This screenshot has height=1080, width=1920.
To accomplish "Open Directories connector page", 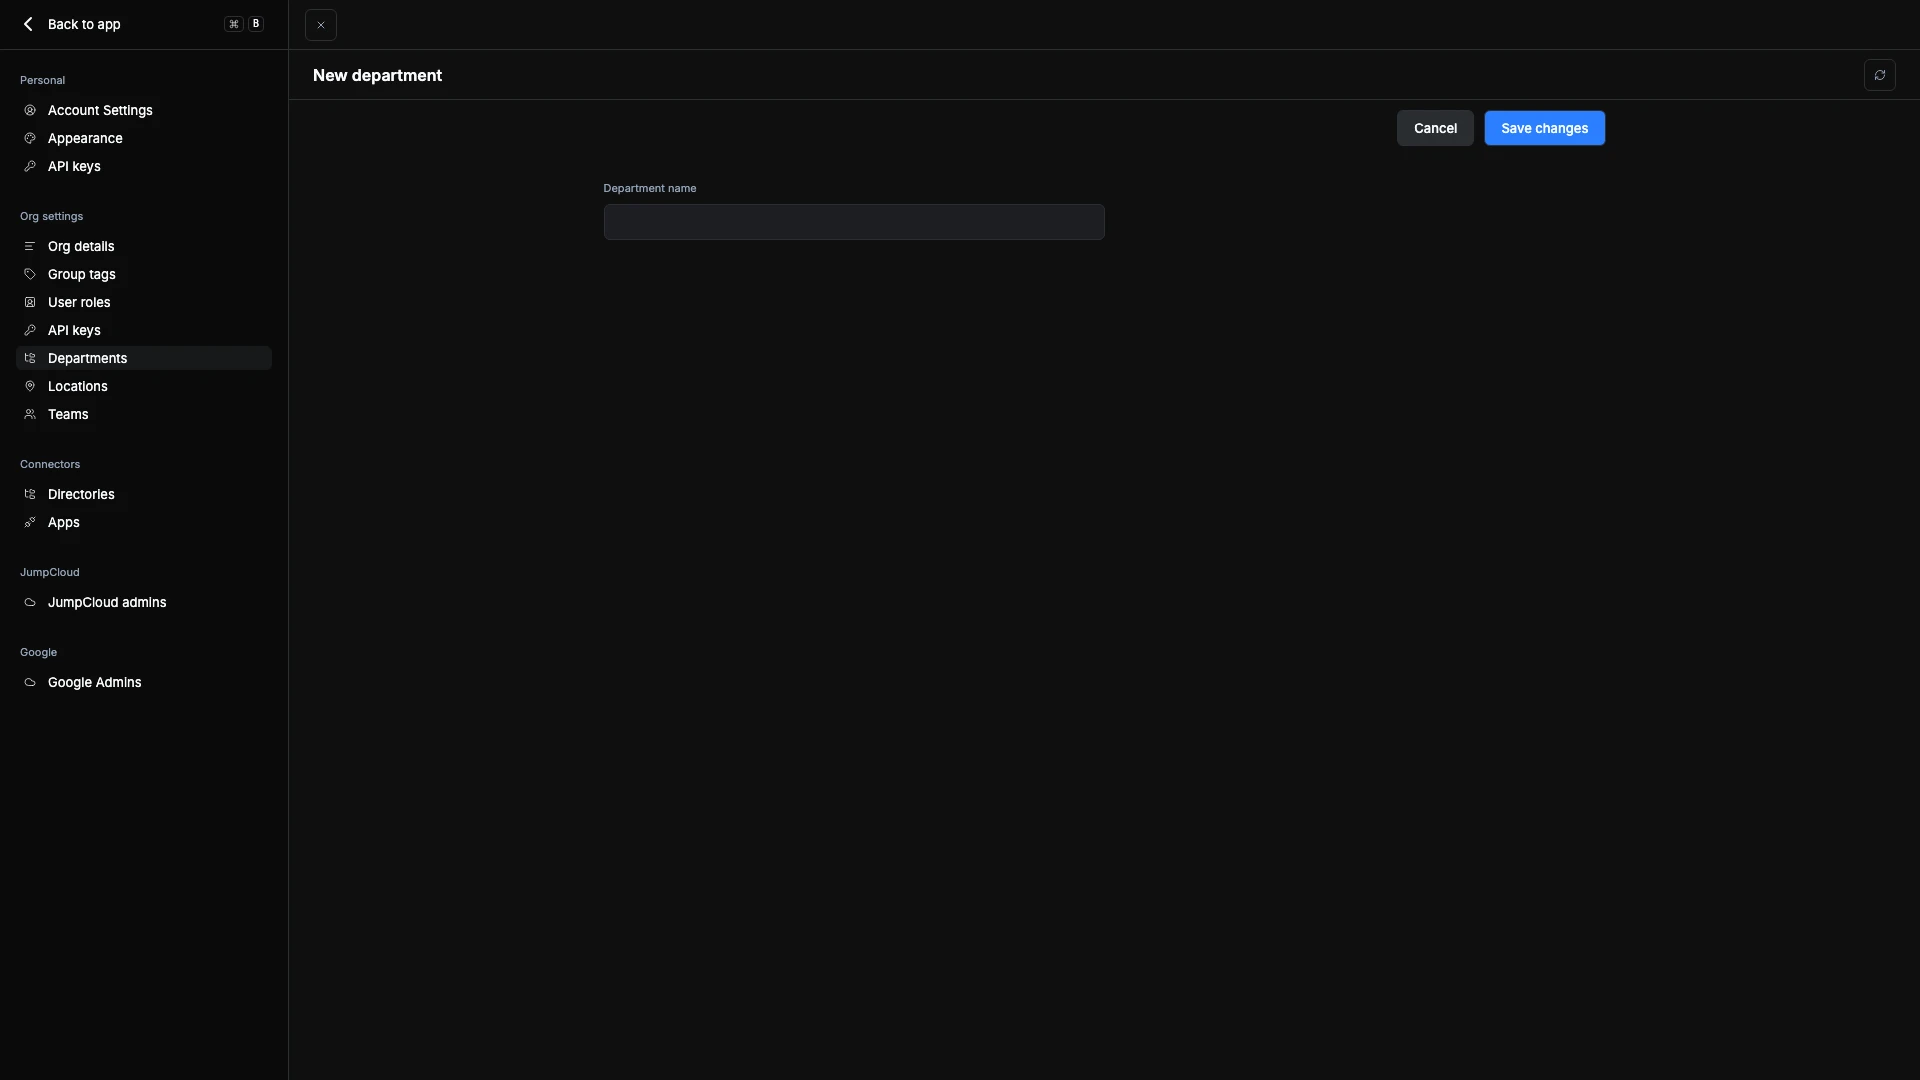I will 81,494.
